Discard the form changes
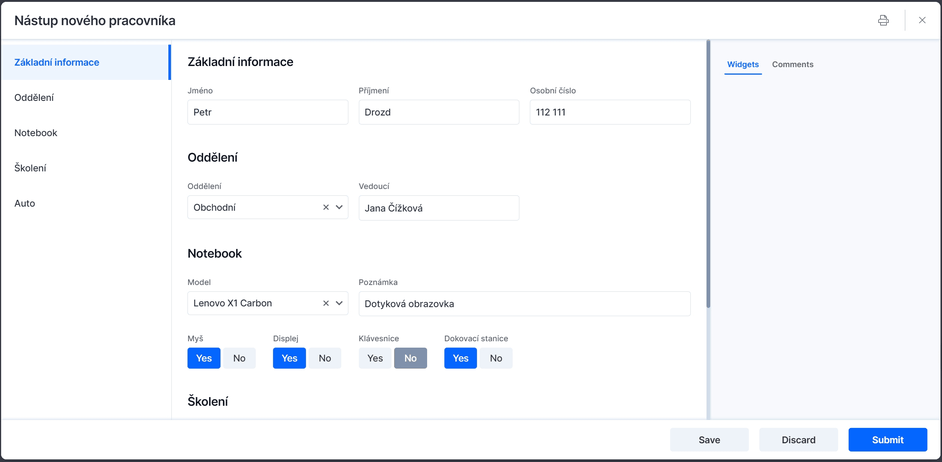 (798, 440)
